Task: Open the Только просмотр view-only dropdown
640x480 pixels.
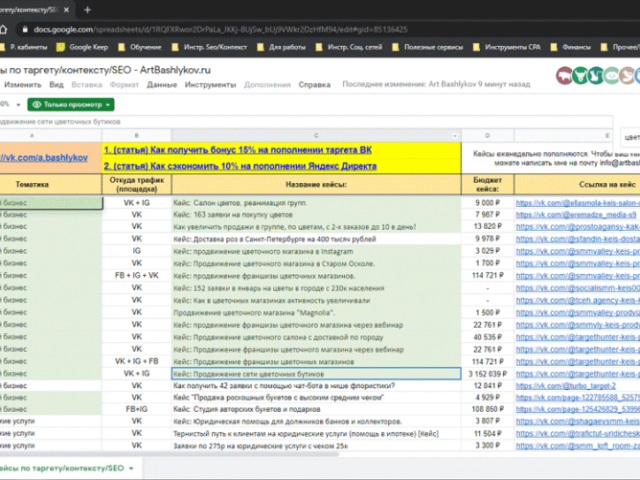Action: [x=71, y=104]
